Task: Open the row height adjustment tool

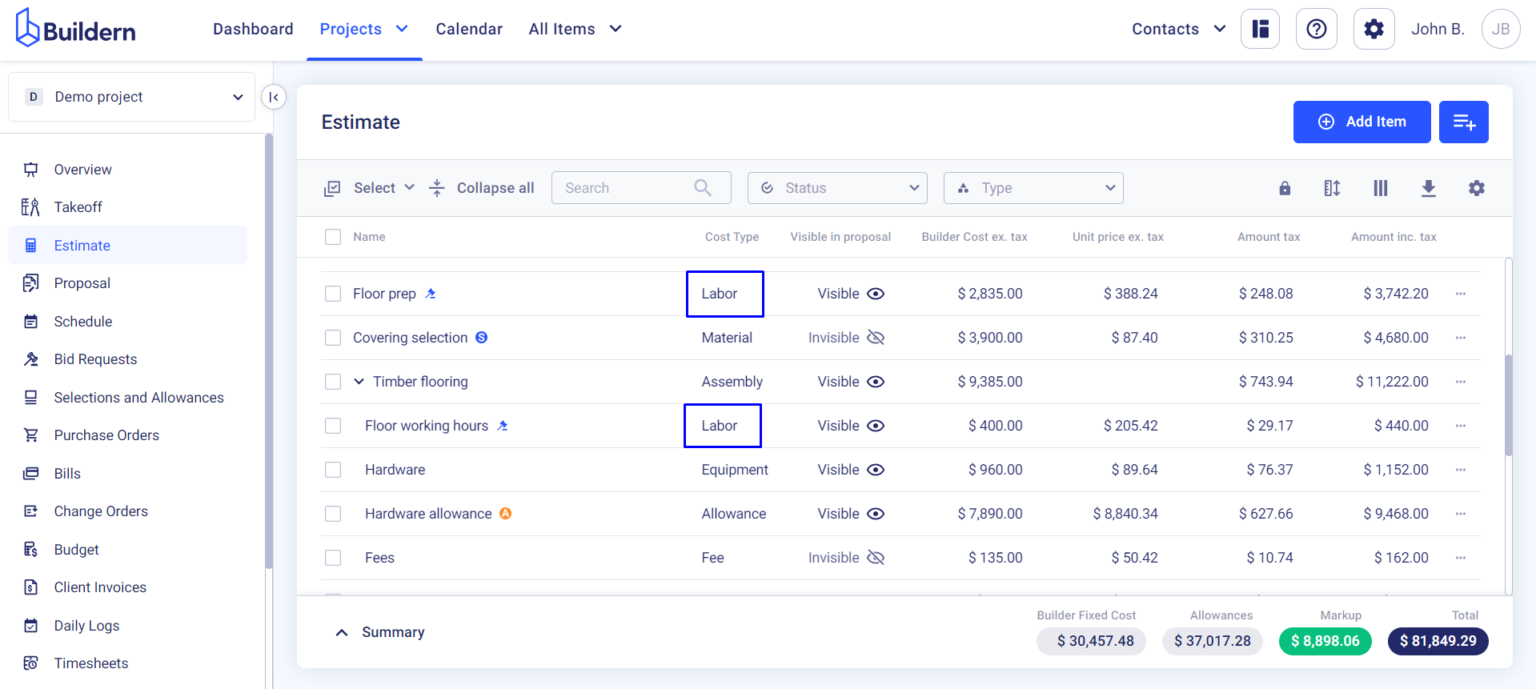Action: (x=1332, y=188)
